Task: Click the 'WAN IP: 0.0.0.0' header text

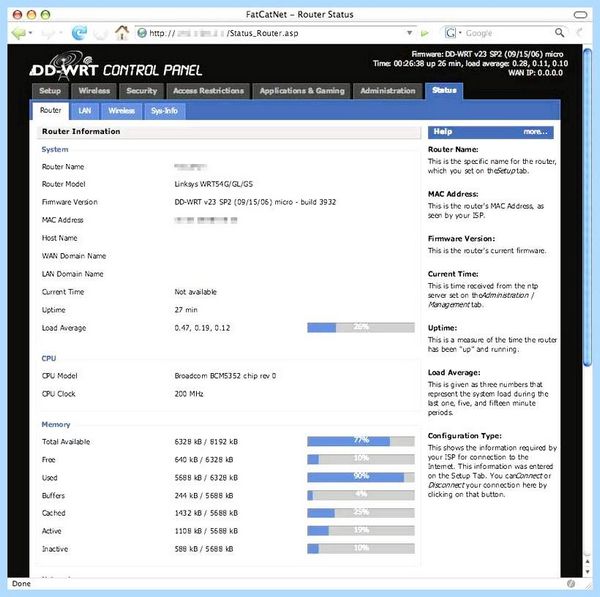Action: (535, 73)
